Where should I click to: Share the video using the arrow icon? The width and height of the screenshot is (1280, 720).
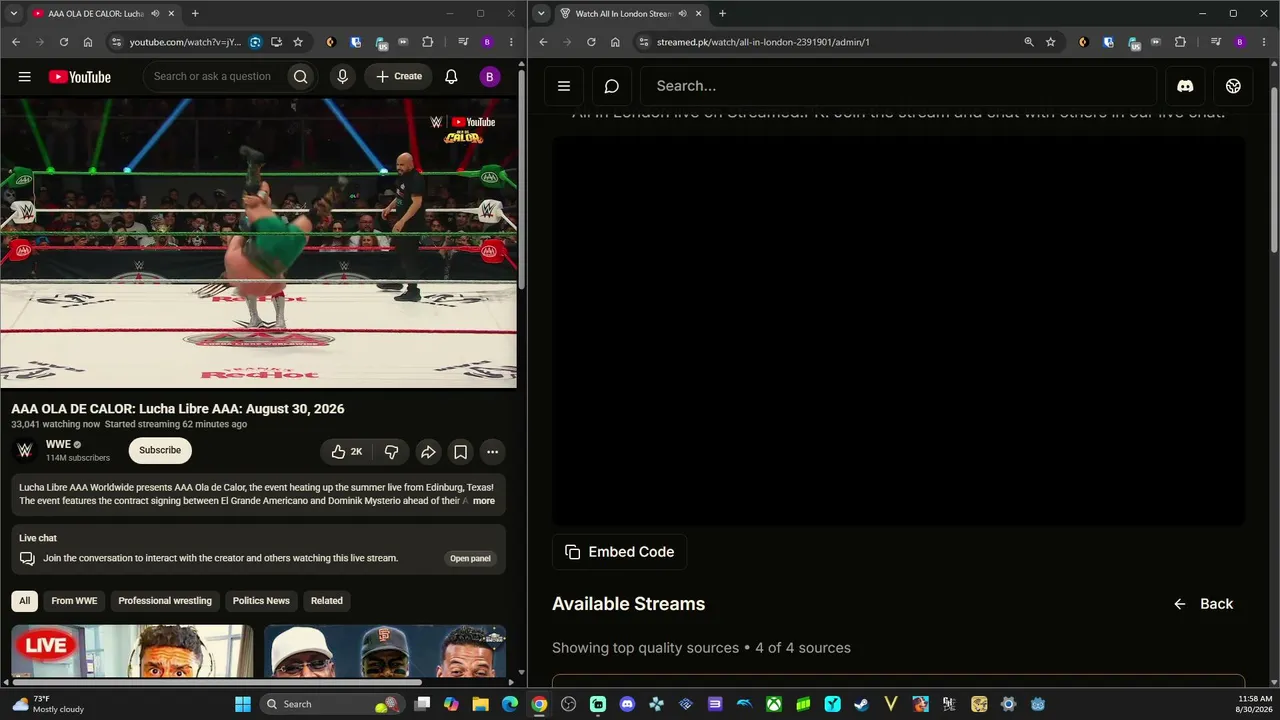click(428, 452)
